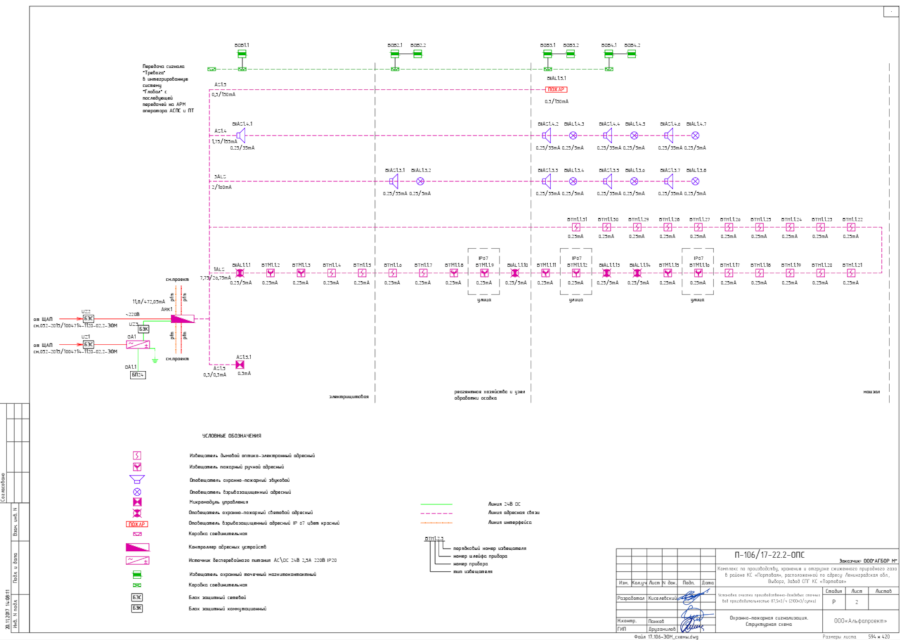Viewport: 900px width, 640px height.
Task: Click the БЗС box labeled UZ2
Action: coord(88,318)
